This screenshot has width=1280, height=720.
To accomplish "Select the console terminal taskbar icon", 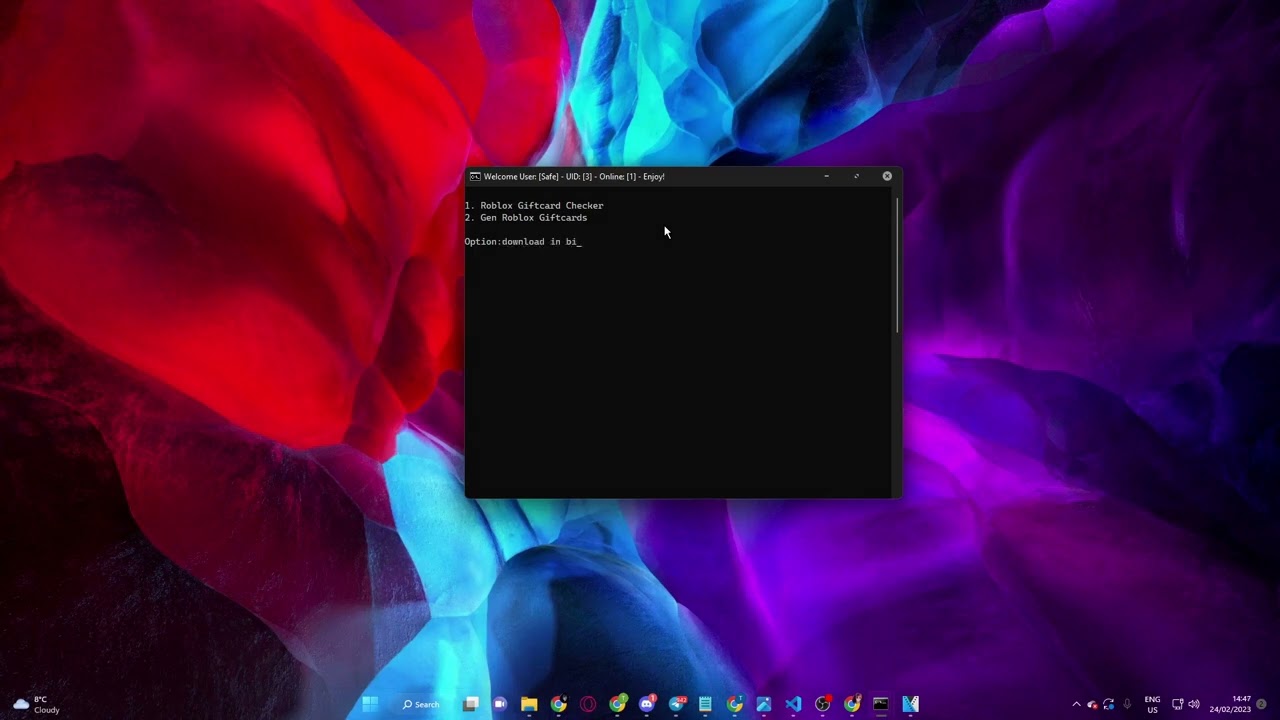I will (881, 704).
